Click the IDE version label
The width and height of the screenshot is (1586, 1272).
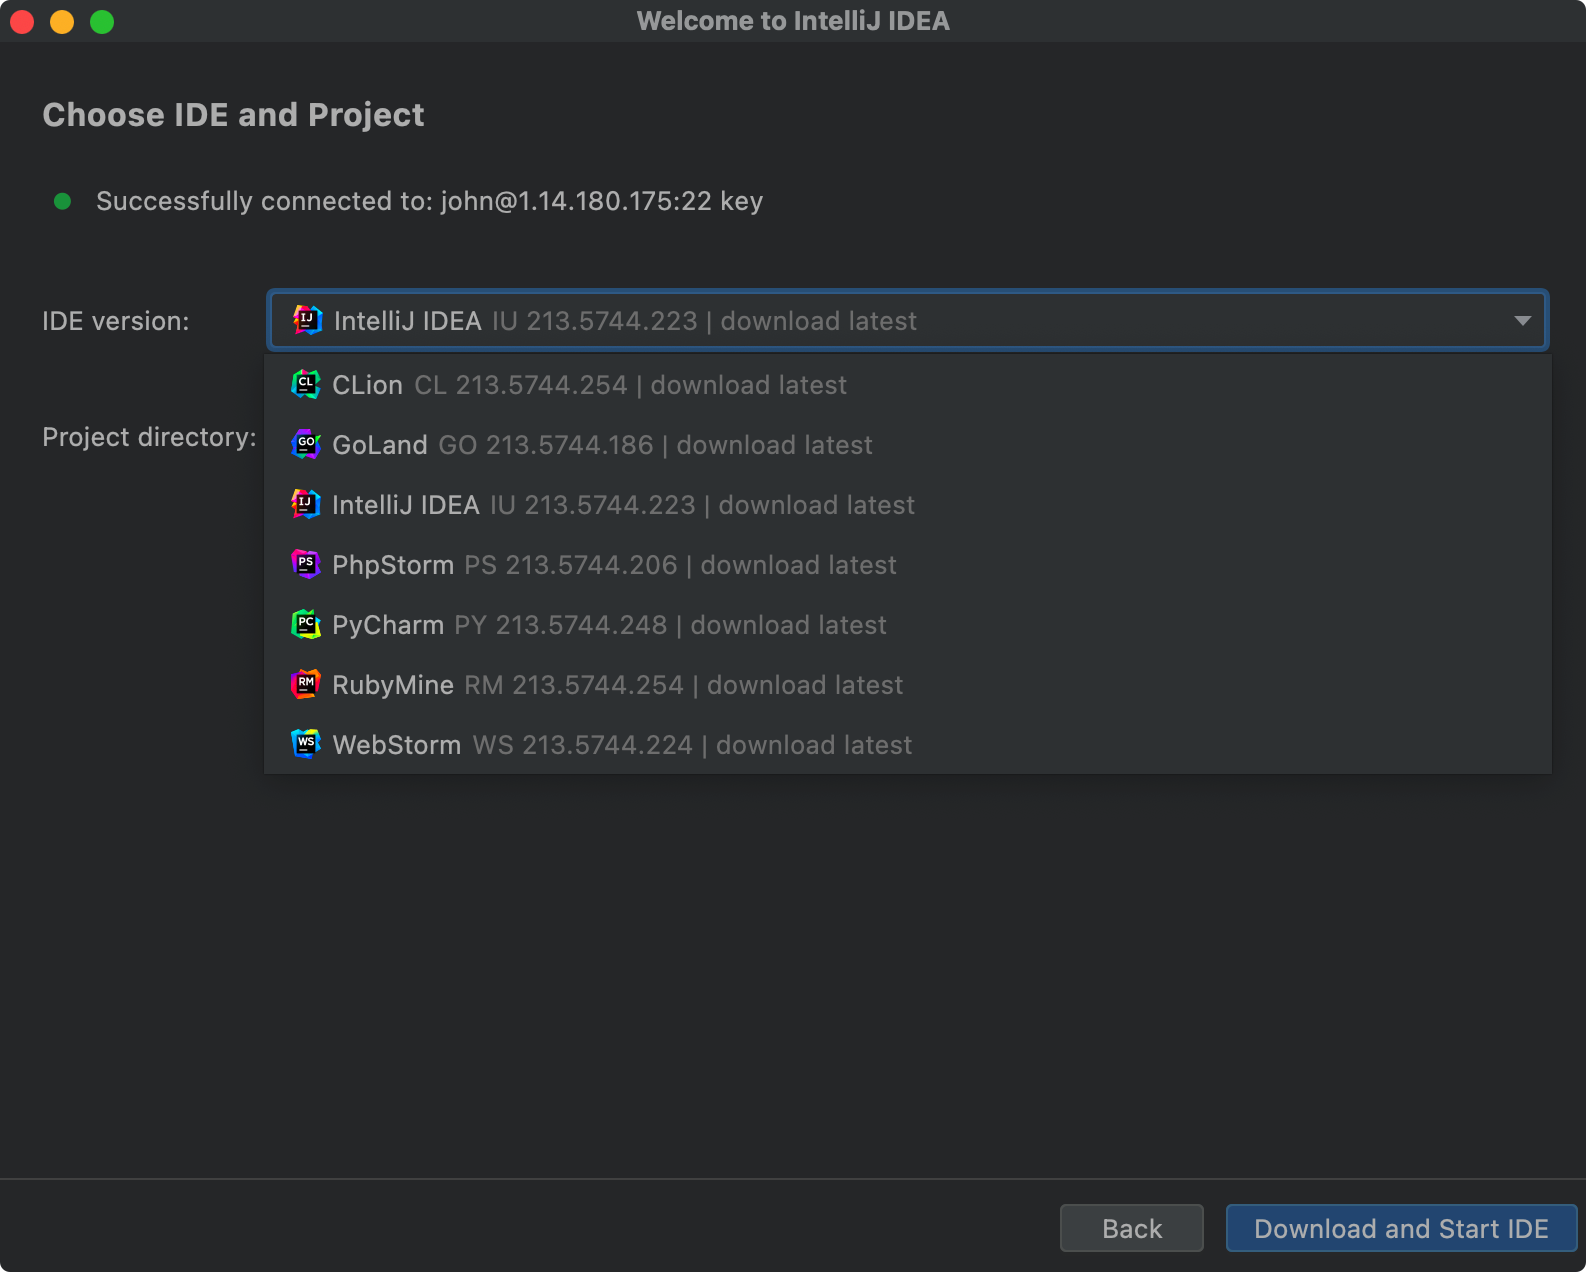(116, 321)
